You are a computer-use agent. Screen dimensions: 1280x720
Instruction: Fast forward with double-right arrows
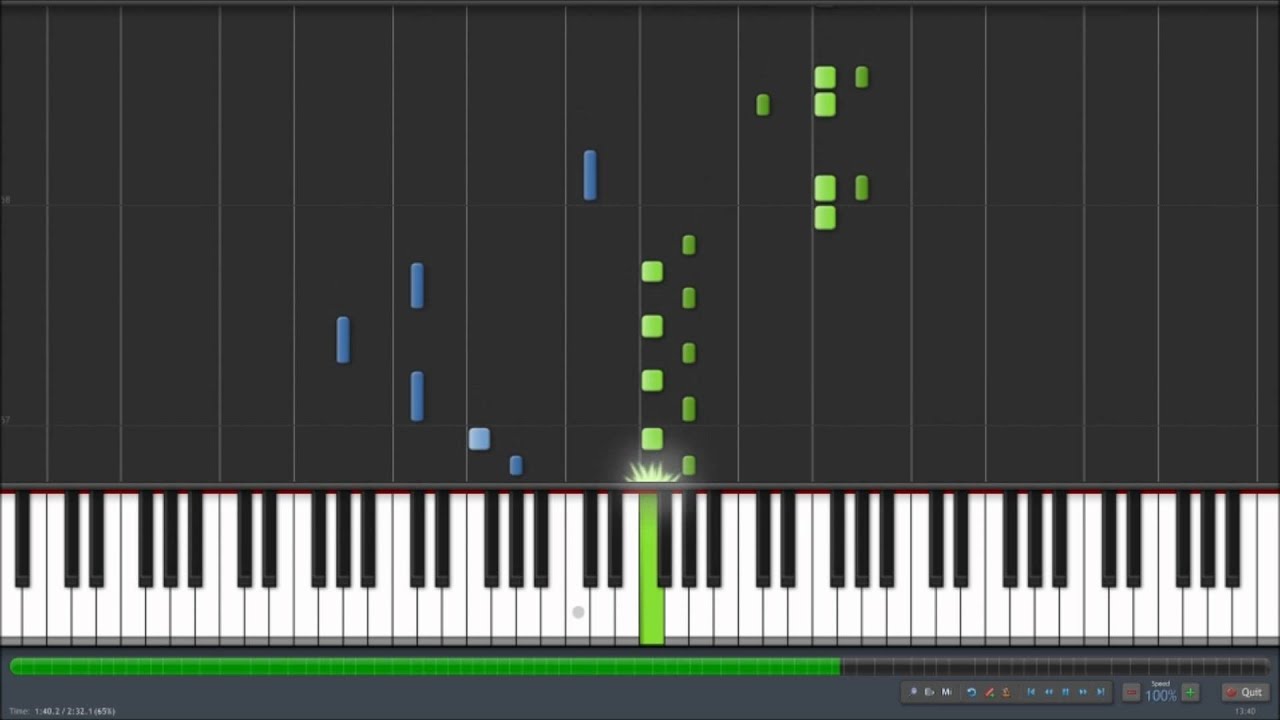tap(1083, 692)
